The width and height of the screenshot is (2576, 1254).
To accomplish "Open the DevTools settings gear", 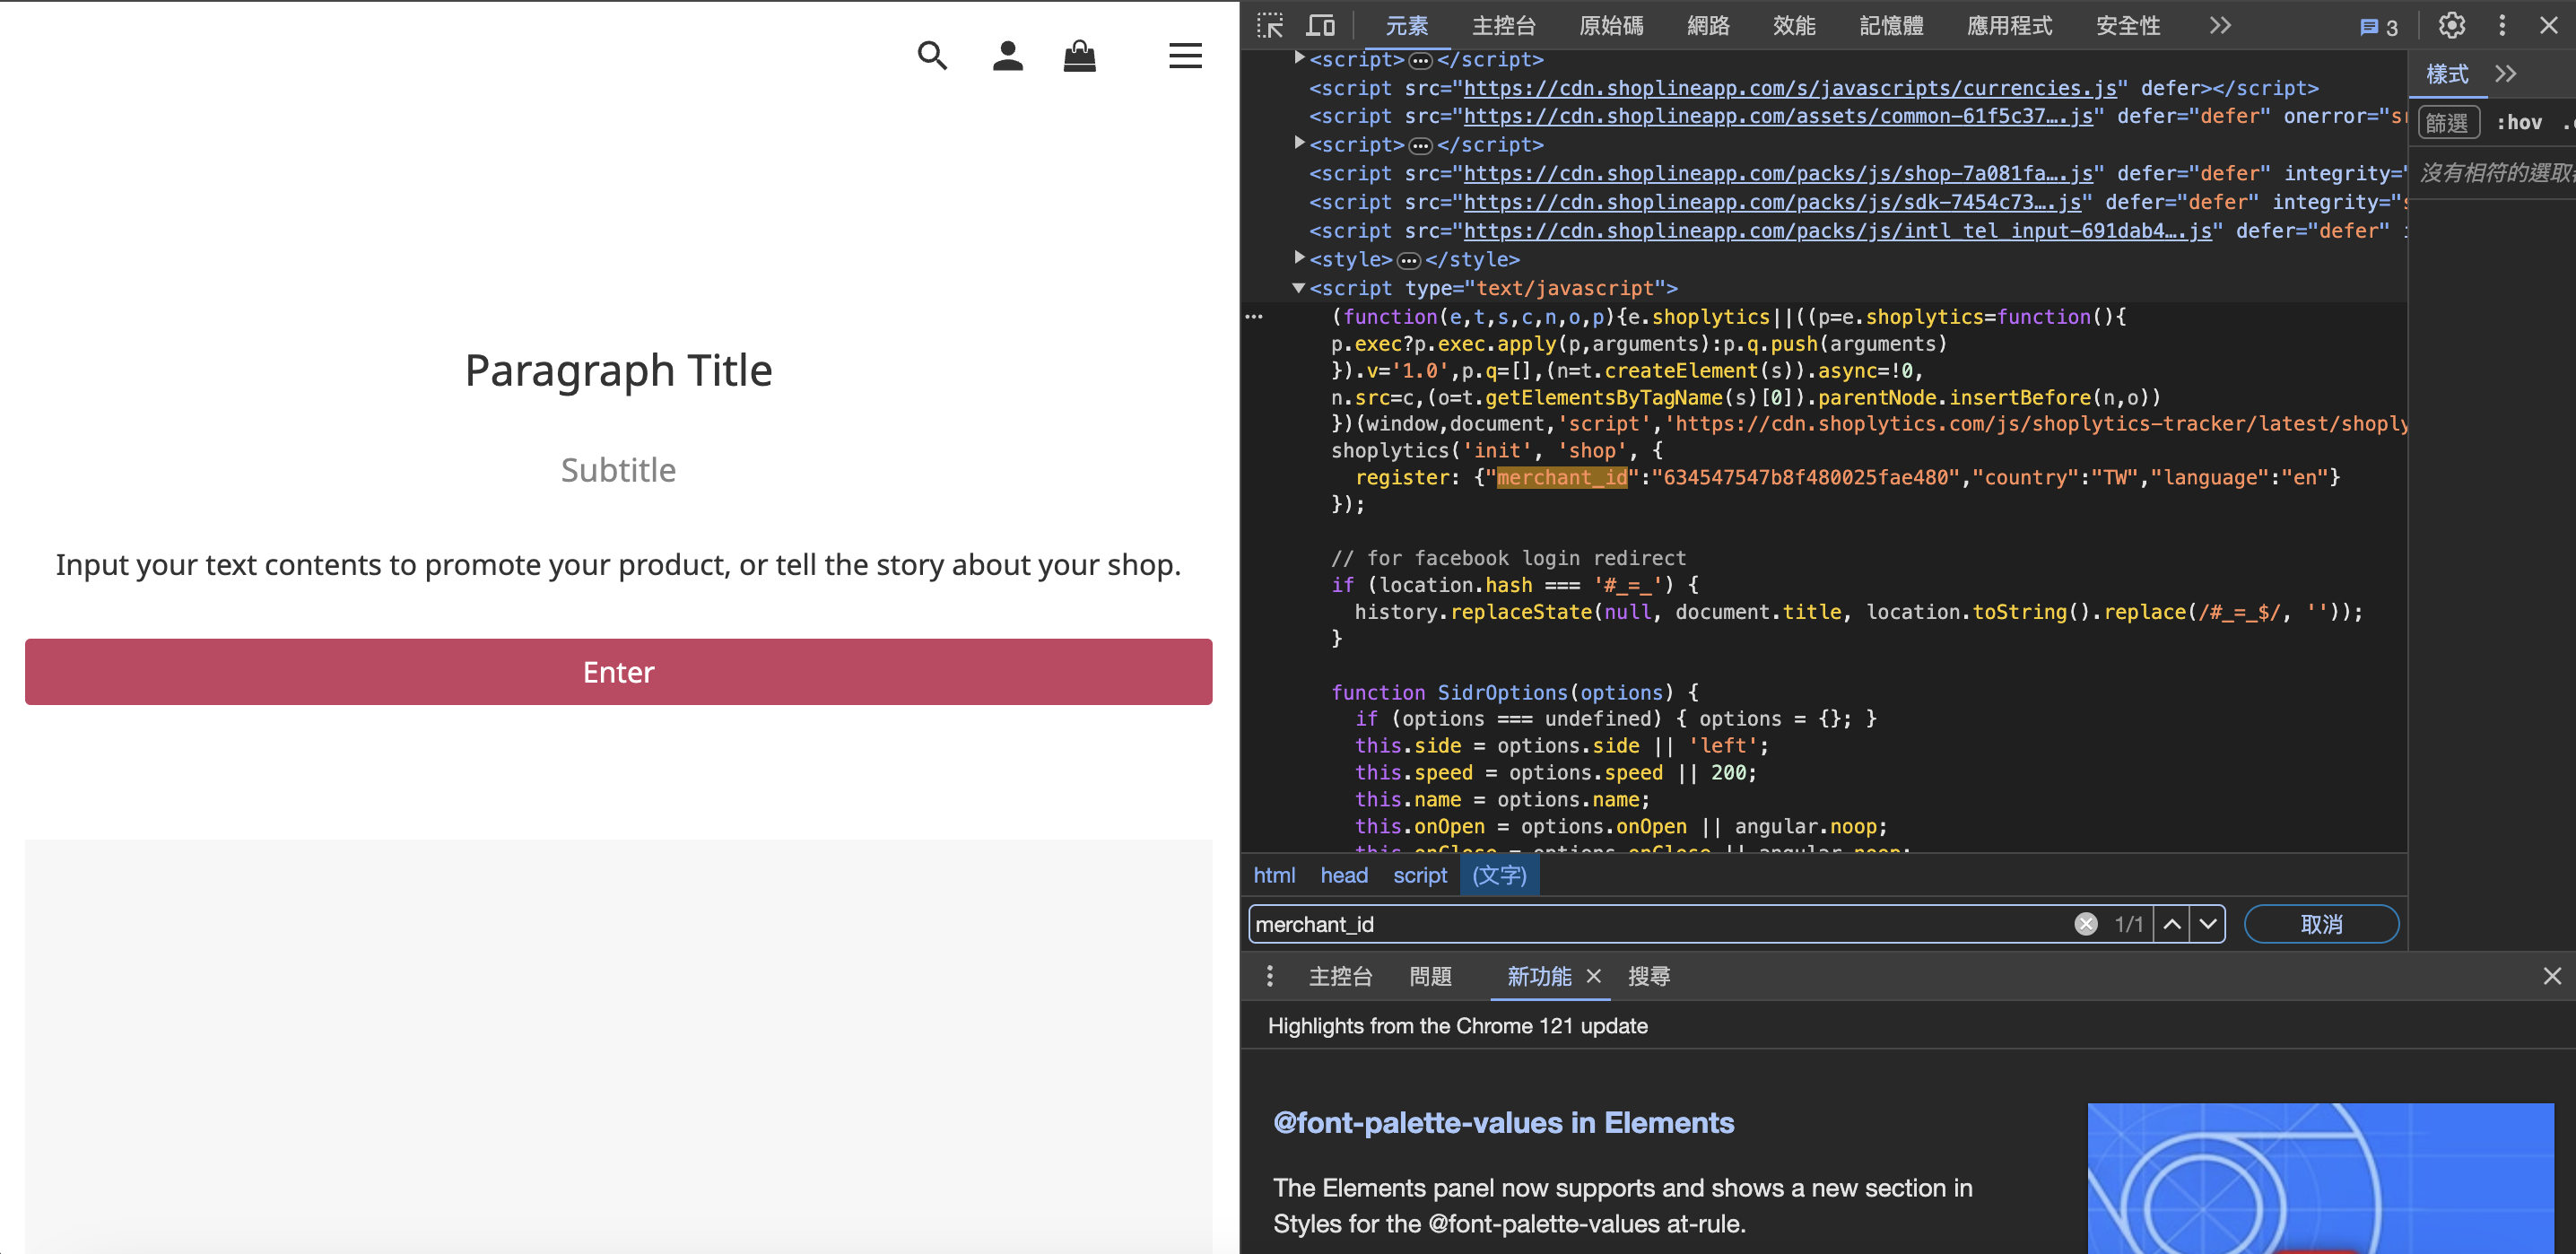I will coord(2451,25).
